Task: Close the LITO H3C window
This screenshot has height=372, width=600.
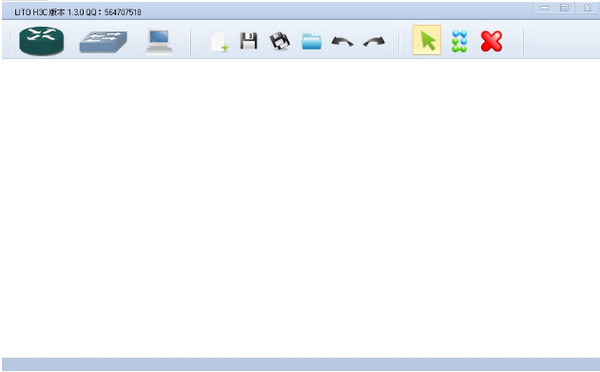Action: [587, 8]
